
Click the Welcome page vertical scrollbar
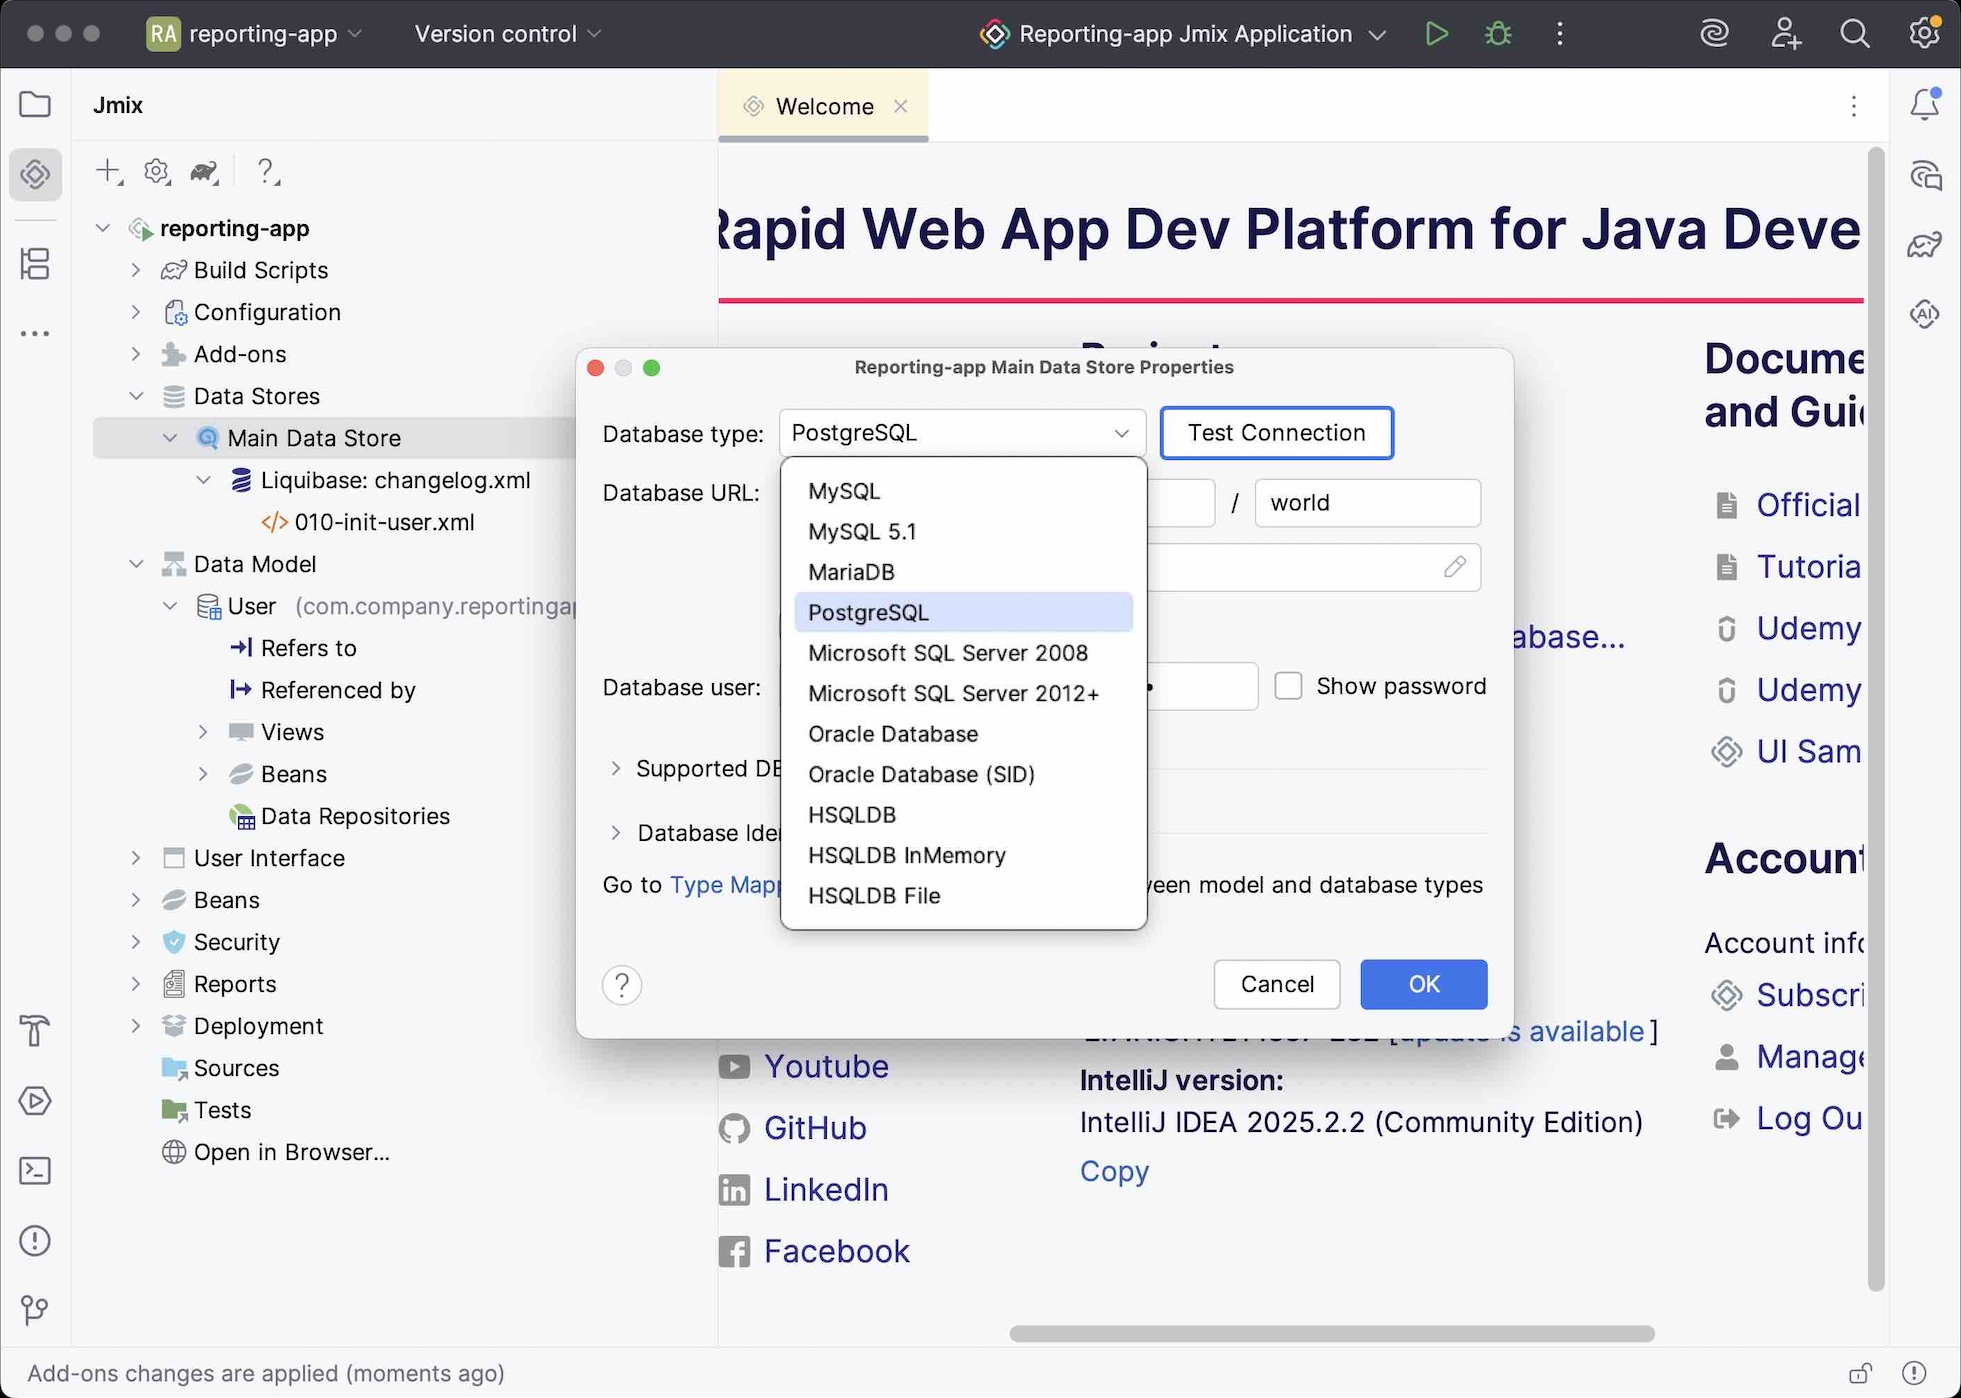coord(1876,719)
